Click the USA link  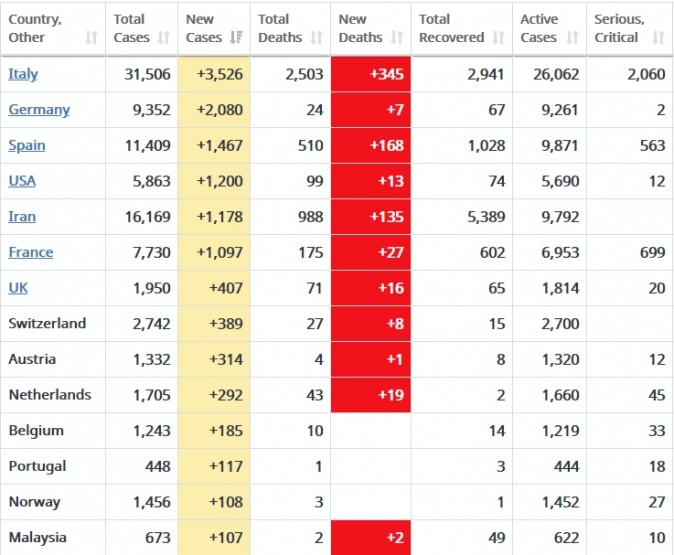pos(23,181)
